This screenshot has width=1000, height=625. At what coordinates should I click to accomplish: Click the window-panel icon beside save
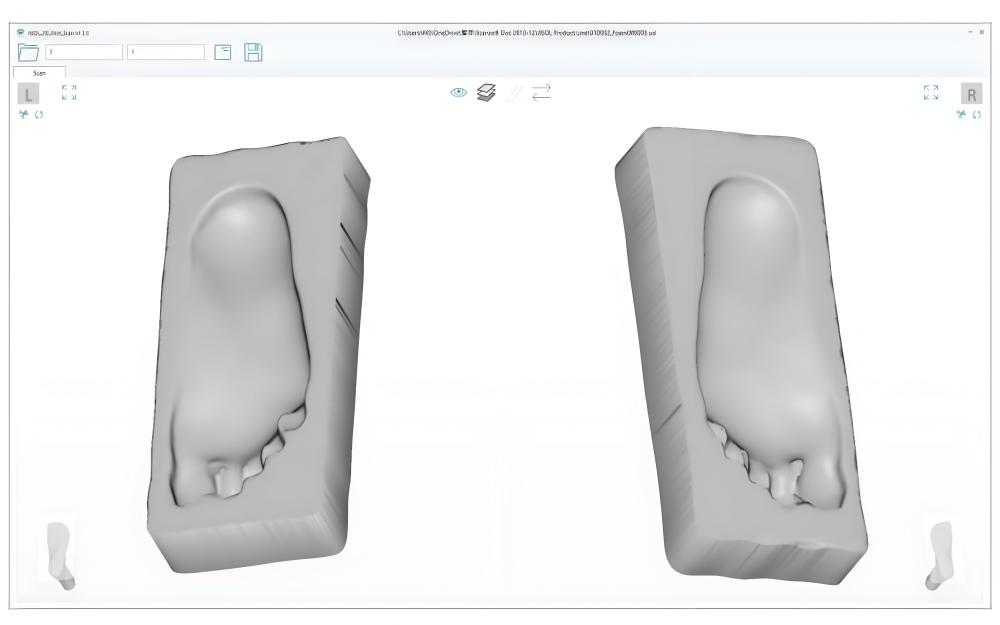click(x=223, y=52)
